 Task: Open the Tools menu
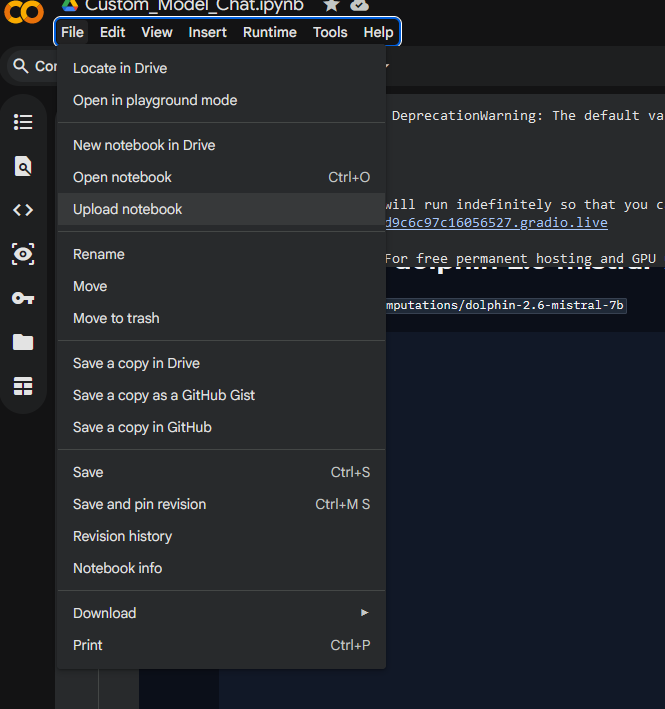coord(330,32)
